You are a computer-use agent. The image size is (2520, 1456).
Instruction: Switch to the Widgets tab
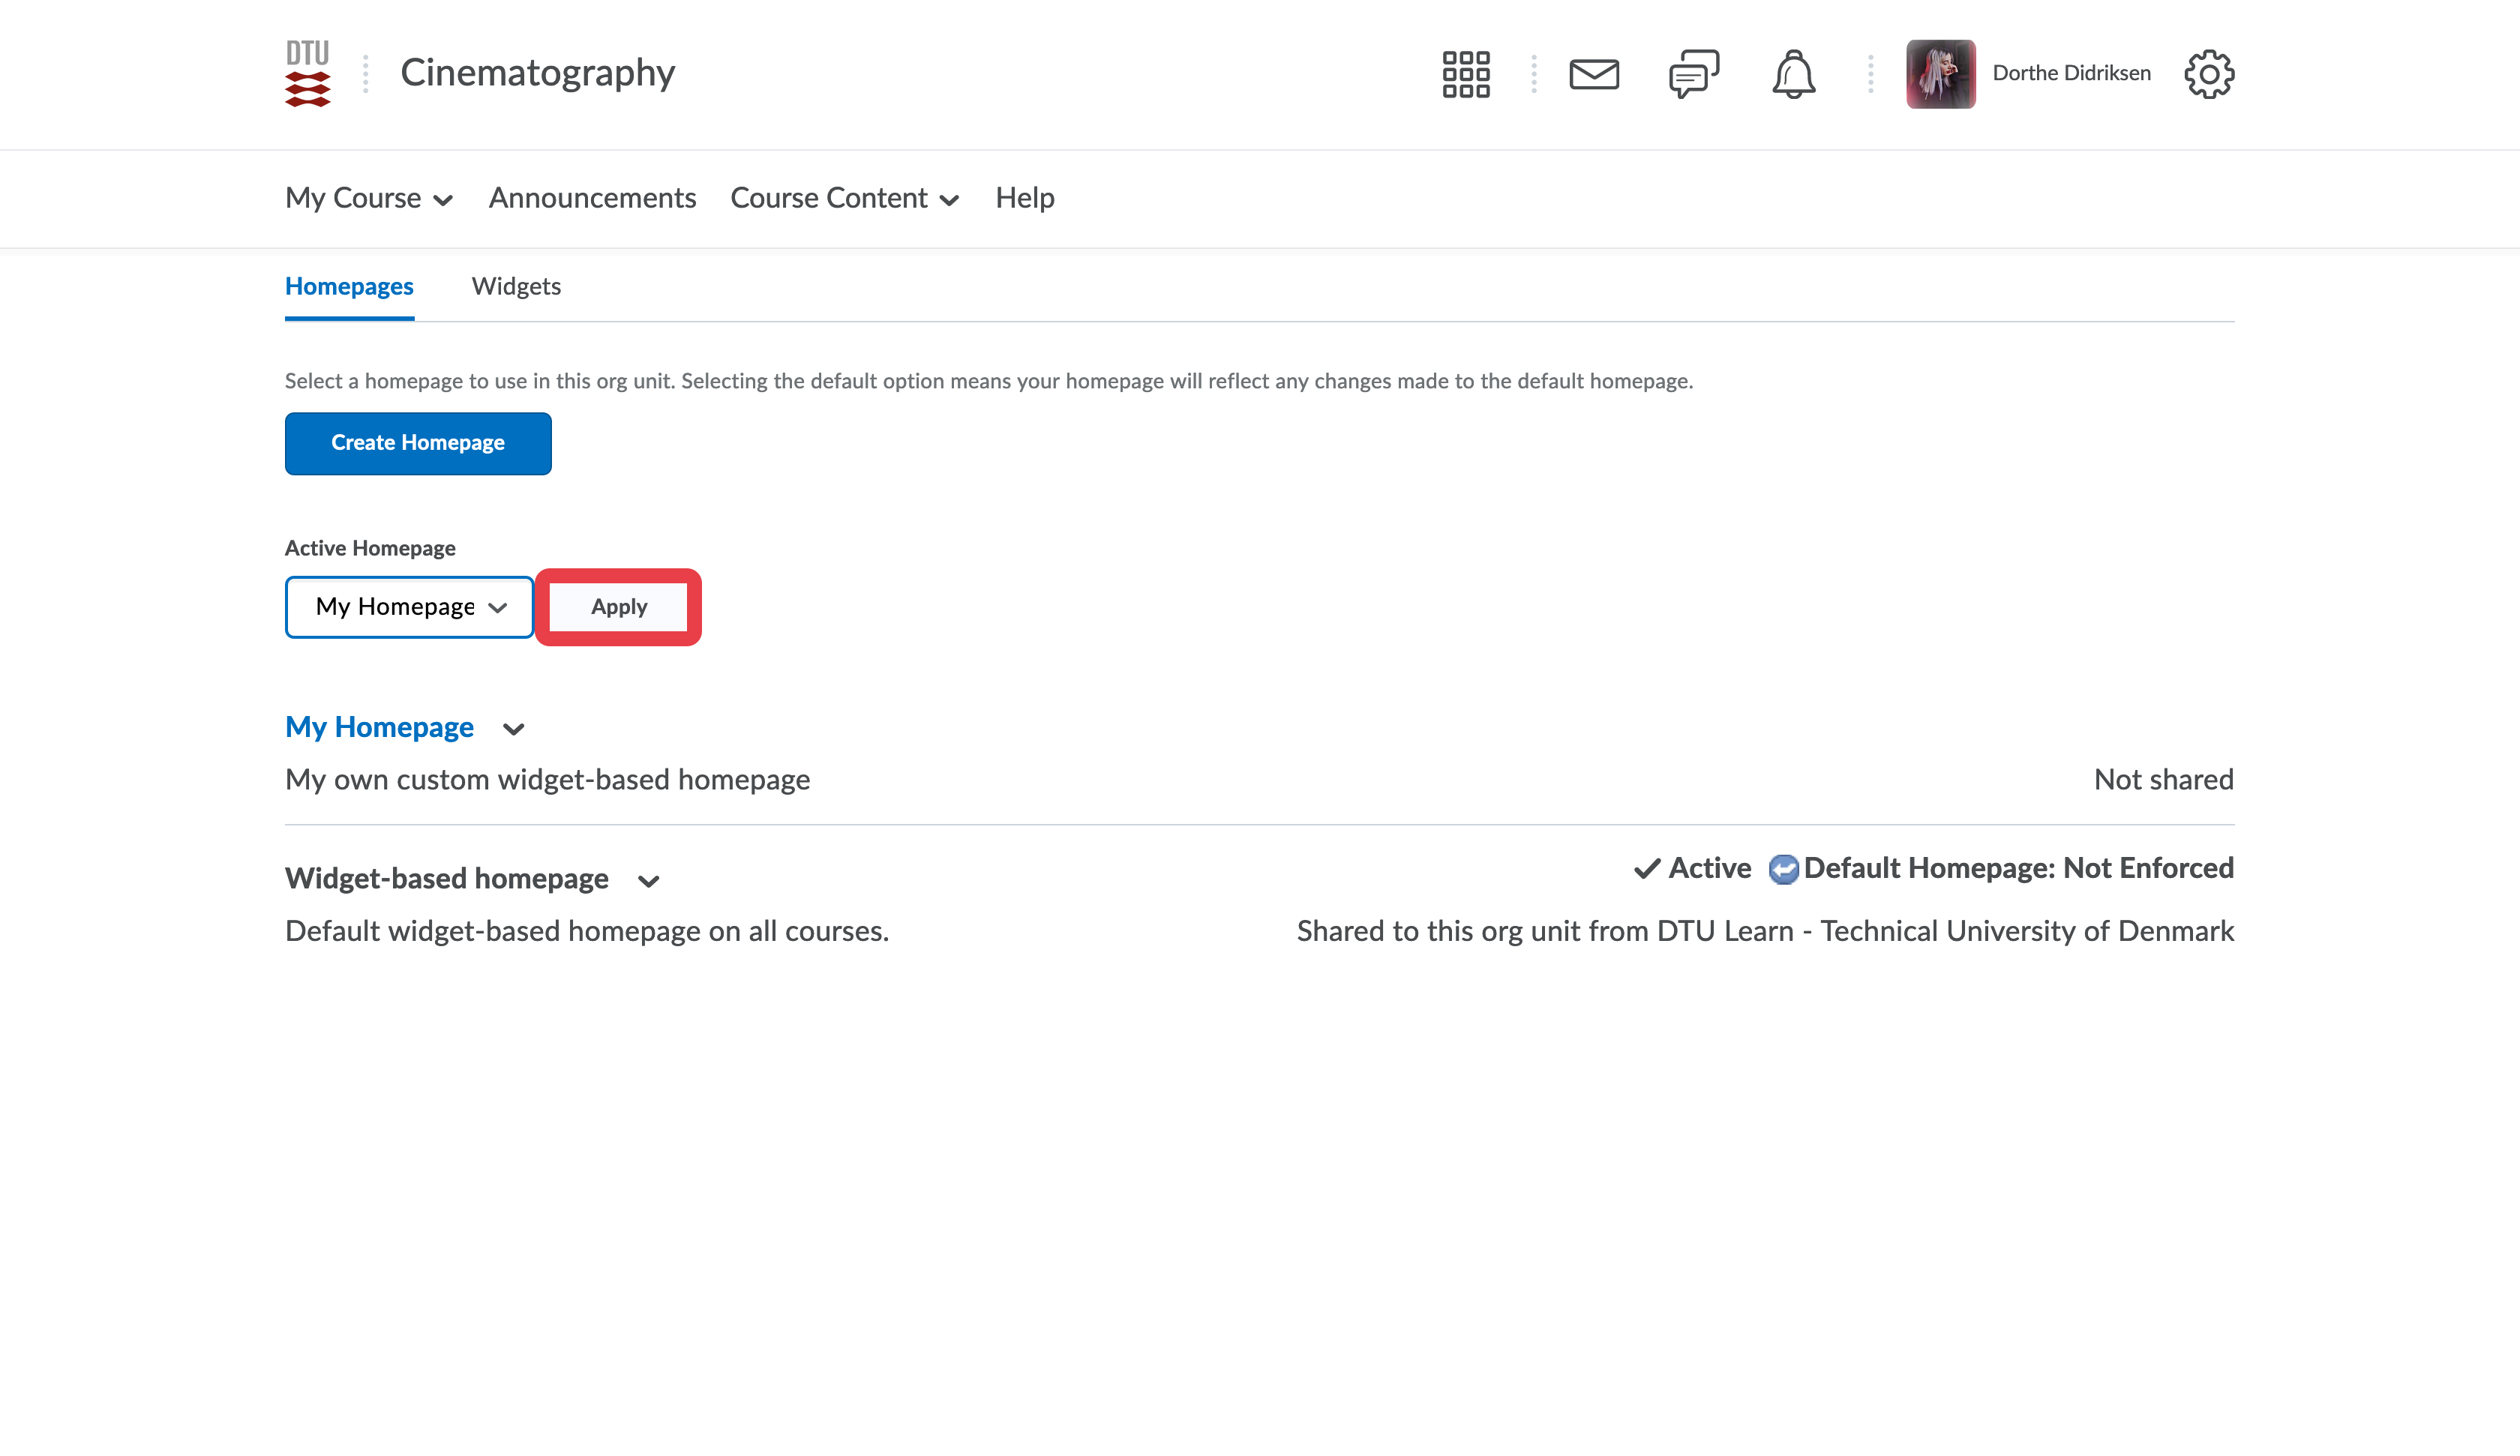[516, 286]
